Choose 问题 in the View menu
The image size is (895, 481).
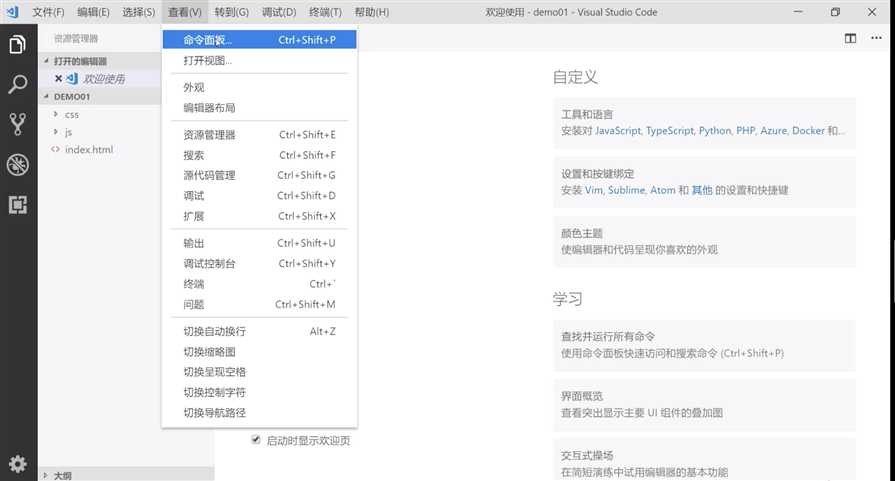(260, 304)
